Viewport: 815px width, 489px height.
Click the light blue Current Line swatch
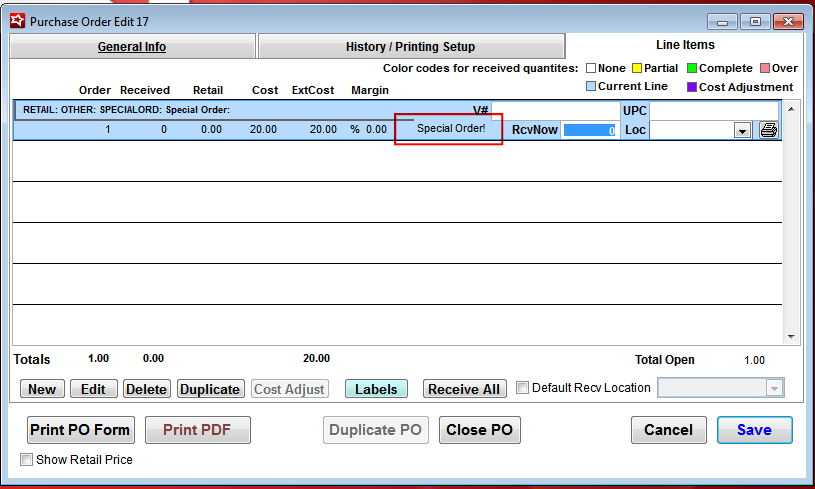point(591,86)
